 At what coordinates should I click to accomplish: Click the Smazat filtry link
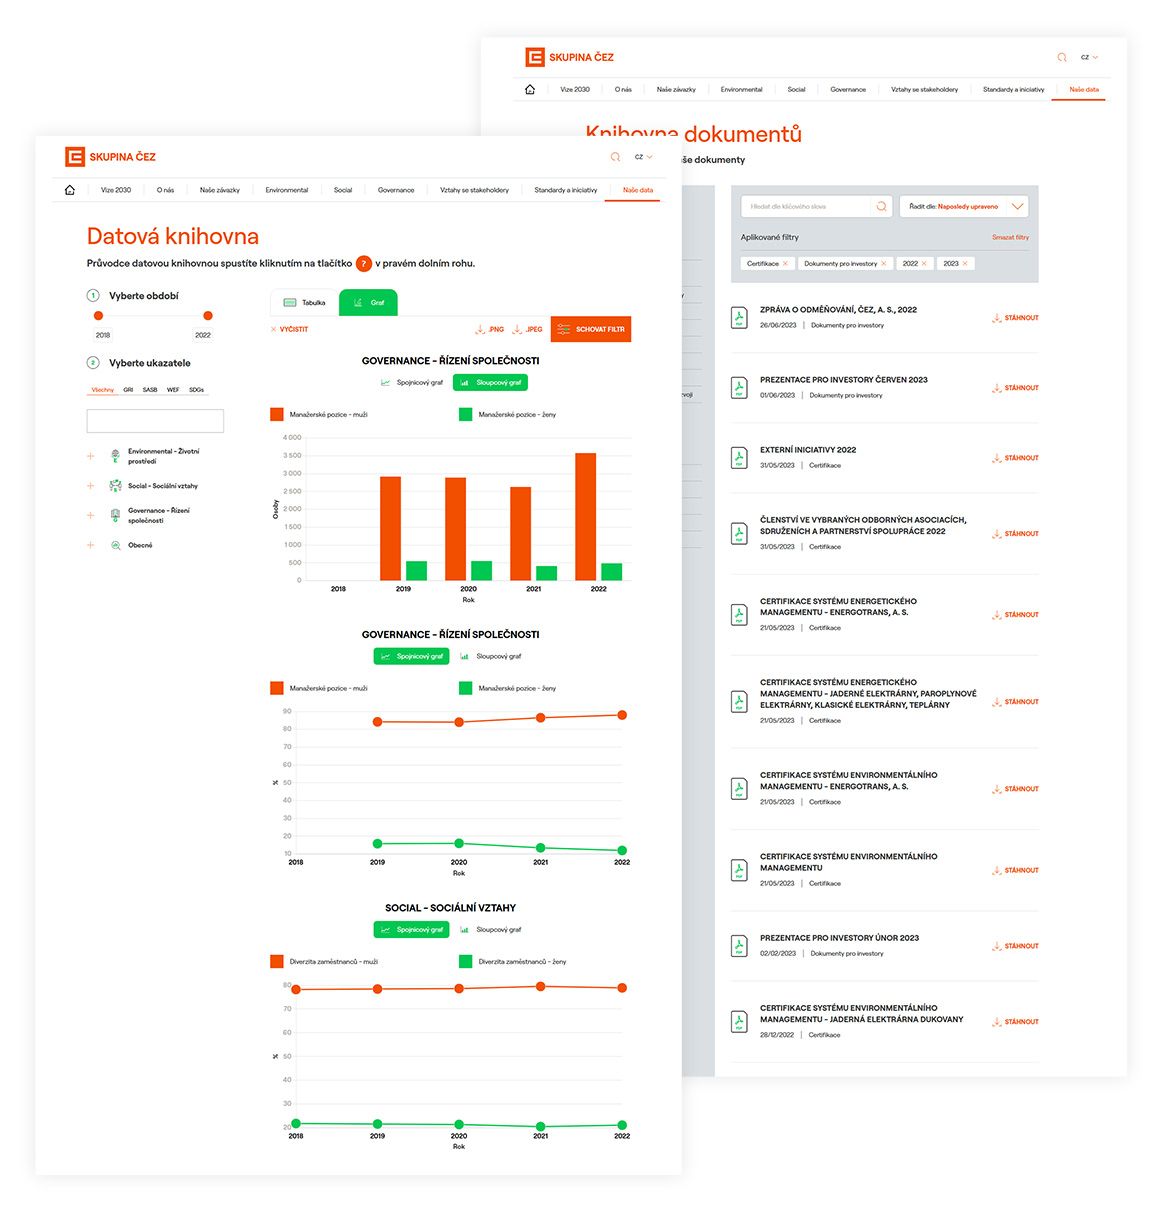pos(1010,238)
